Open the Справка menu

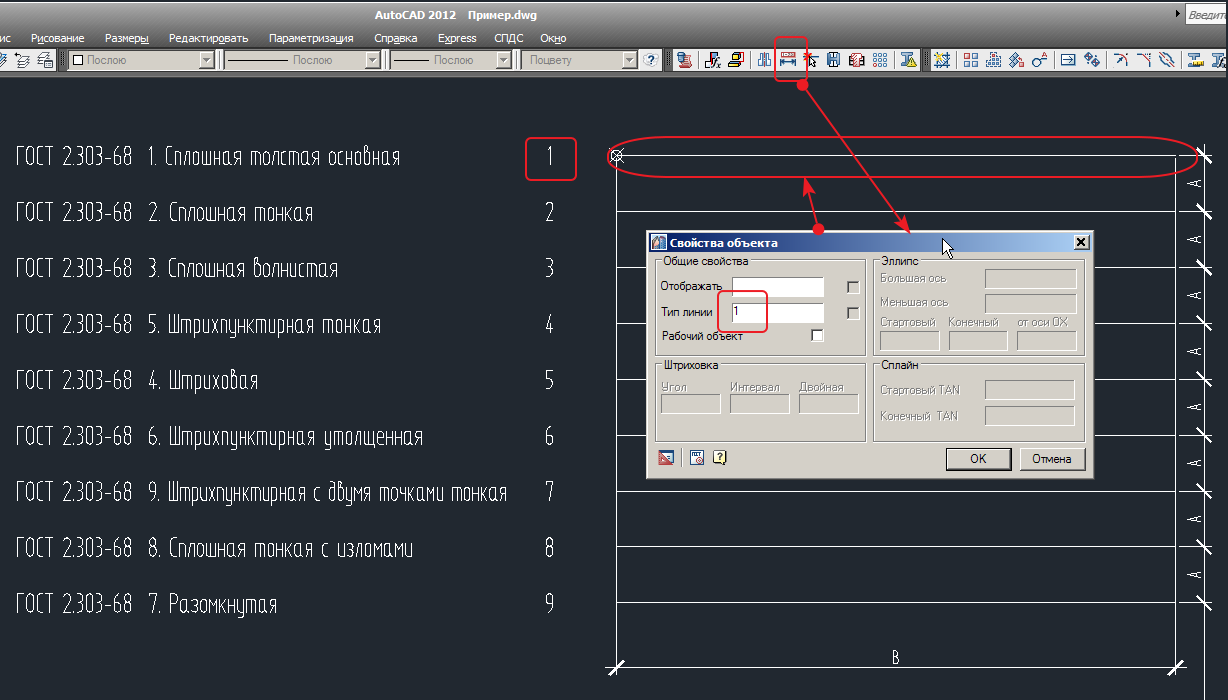[396, 38]
